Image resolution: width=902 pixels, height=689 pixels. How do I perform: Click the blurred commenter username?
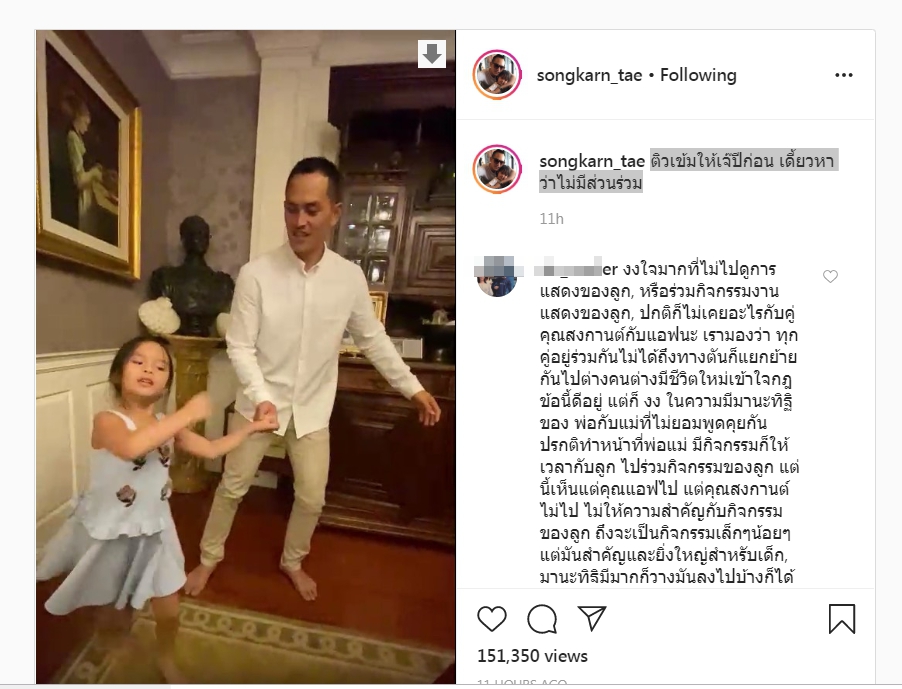(576, 269)
